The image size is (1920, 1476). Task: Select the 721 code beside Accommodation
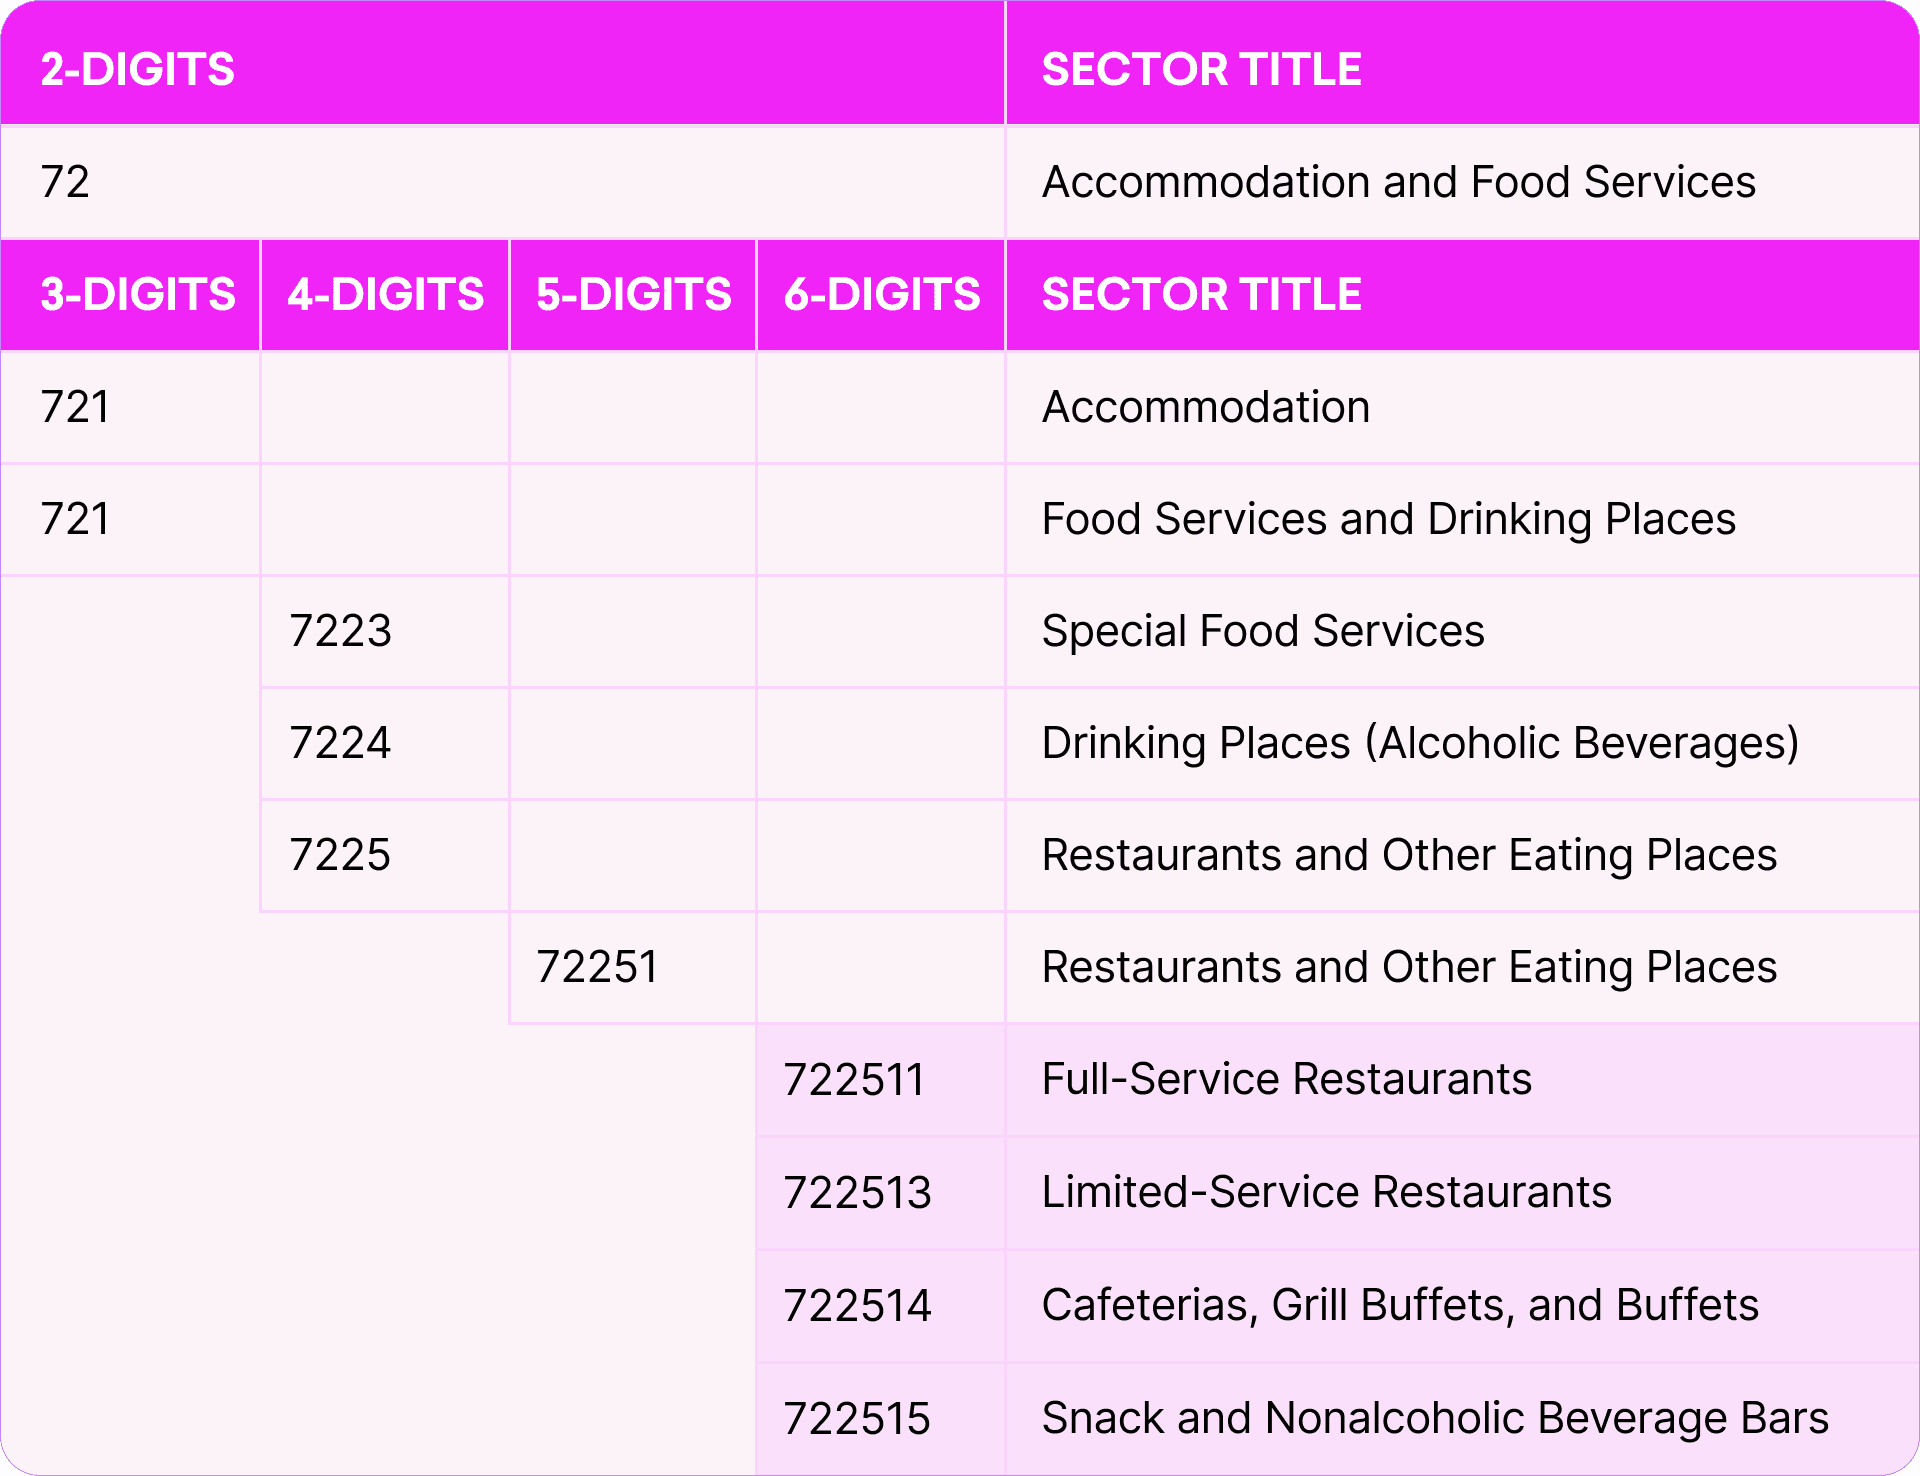coord(75,407)
